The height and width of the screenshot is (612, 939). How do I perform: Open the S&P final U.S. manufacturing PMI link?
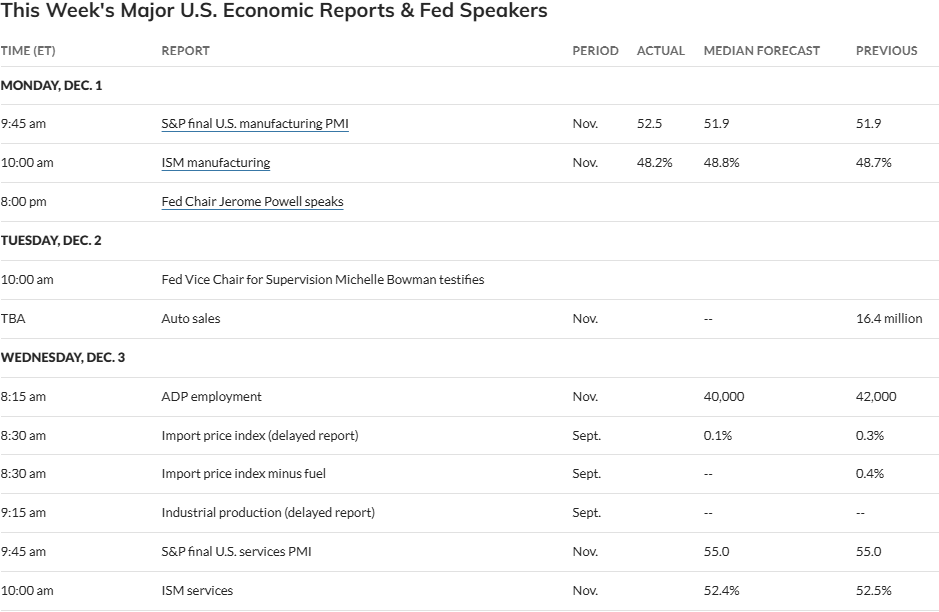(x=255, y=124)
